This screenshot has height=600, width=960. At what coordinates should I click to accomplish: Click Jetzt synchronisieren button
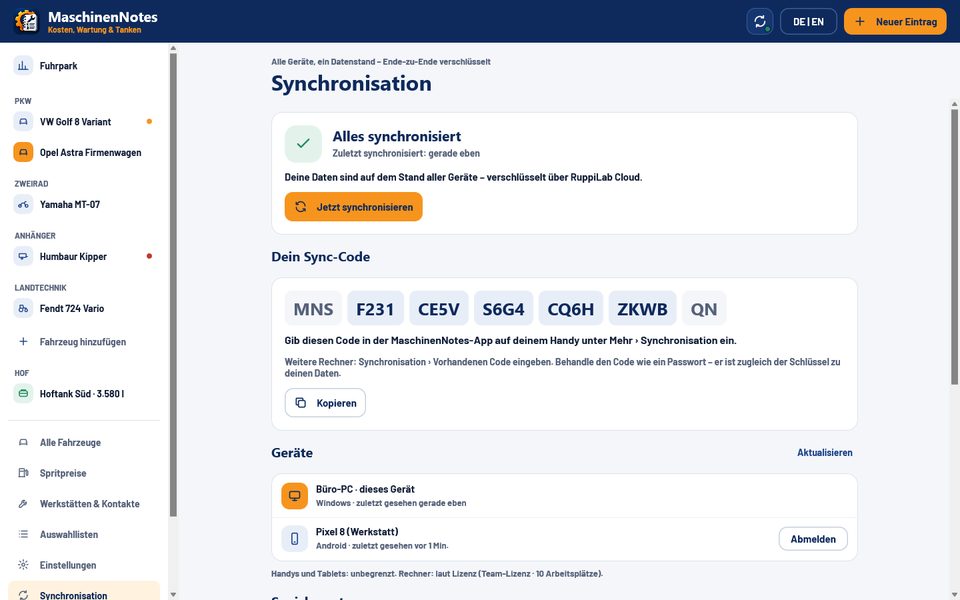coord(353,207)
